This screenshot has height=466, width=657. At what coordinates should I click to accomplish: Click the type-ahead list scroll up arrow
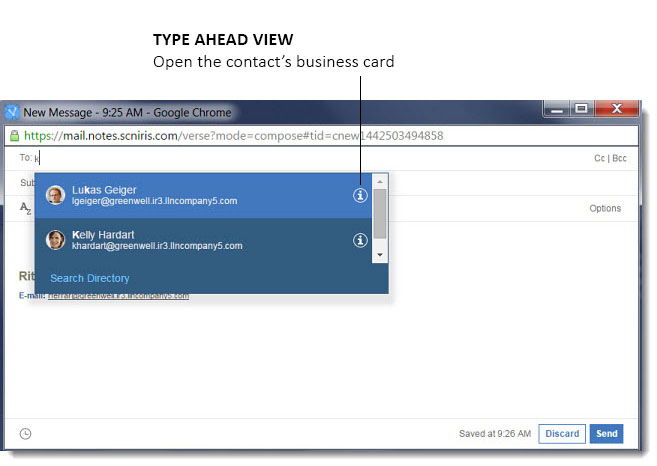[380, 182]
